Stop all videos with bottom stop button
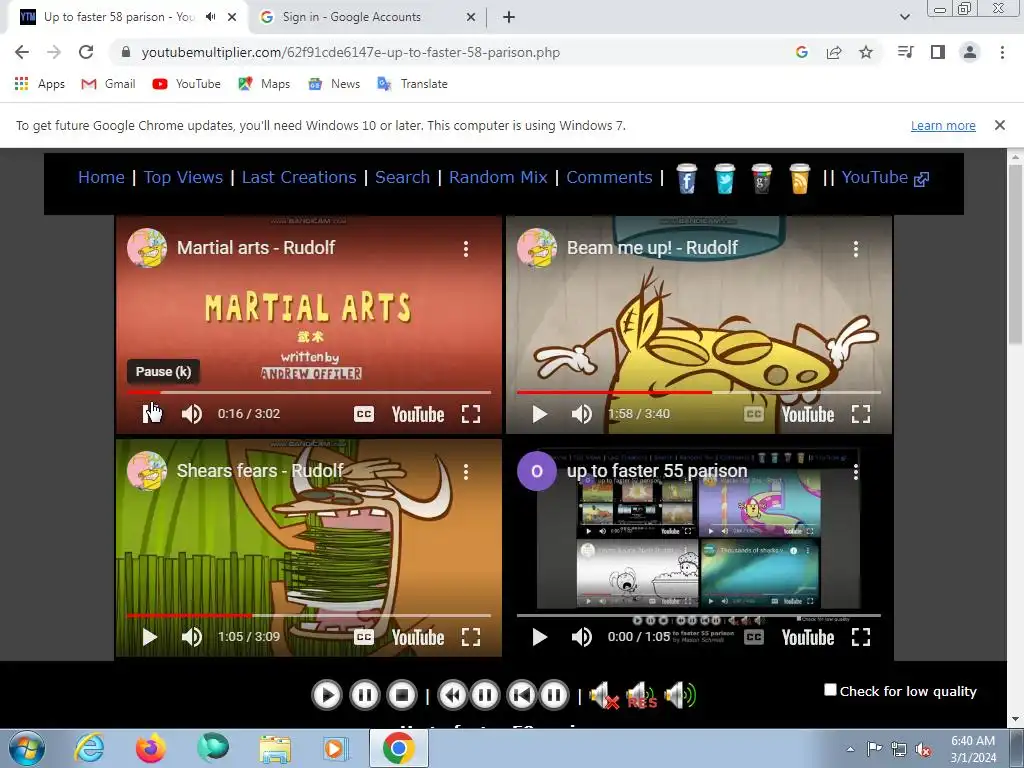This screenshot has width=1024, height=768. 402,695
